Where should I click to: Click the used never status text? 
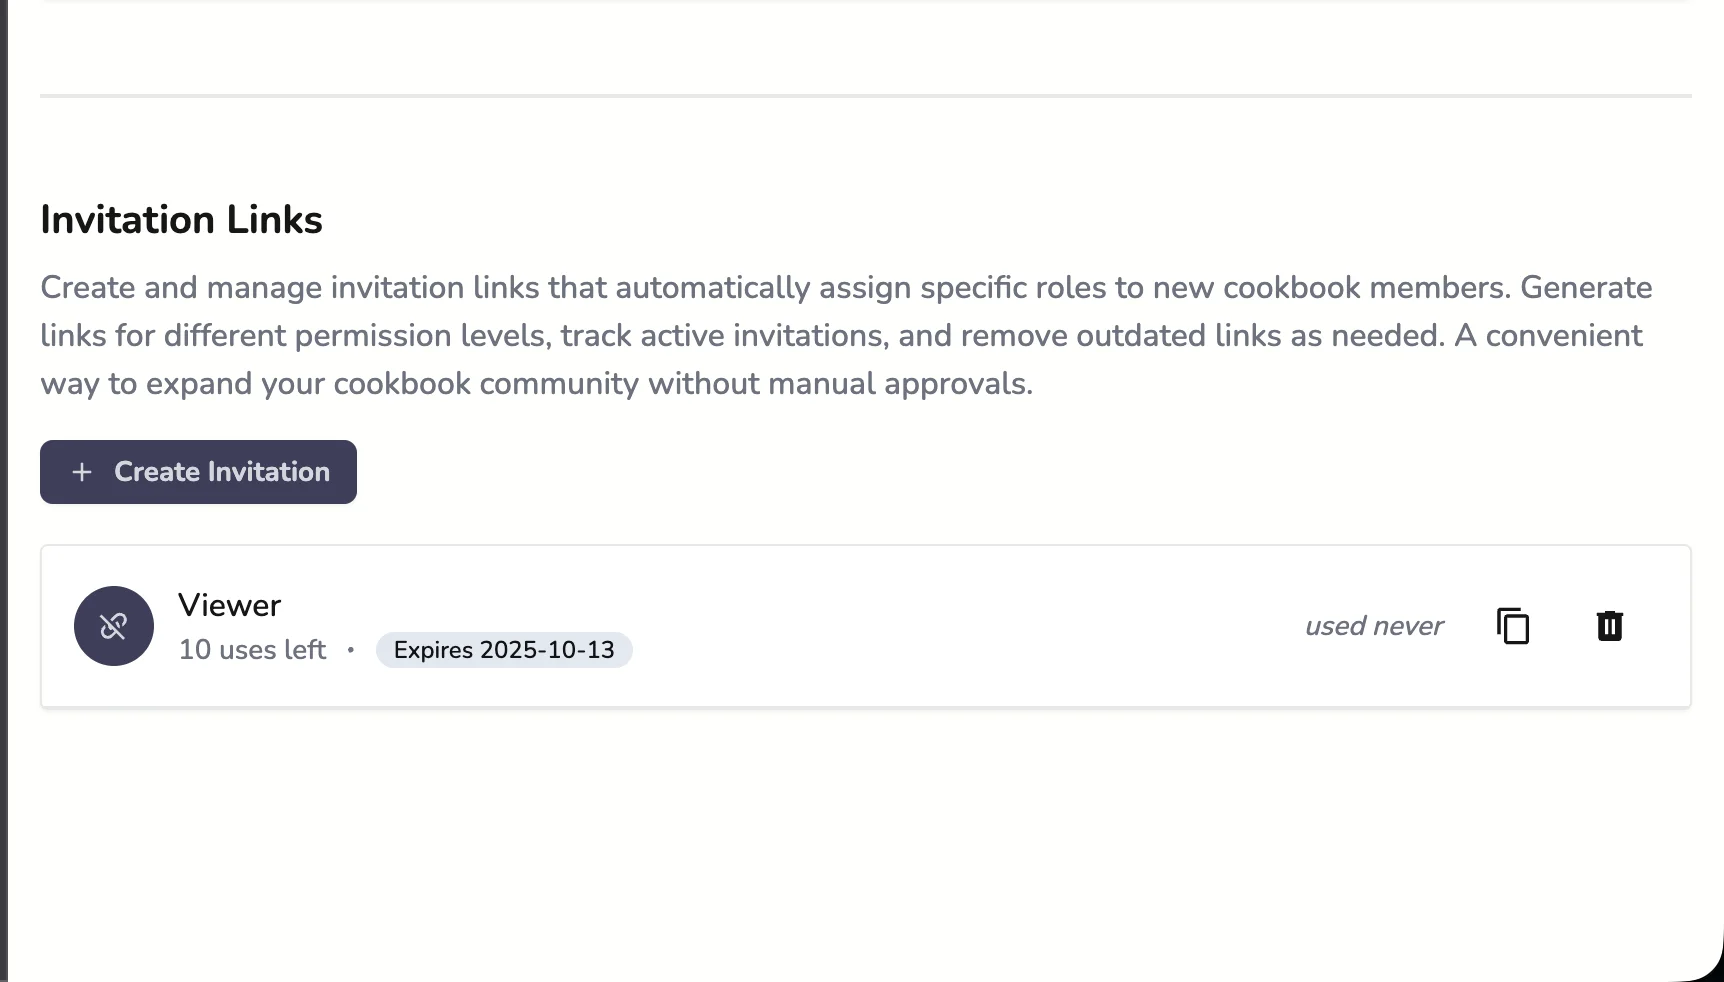(x=1373, y=626)
